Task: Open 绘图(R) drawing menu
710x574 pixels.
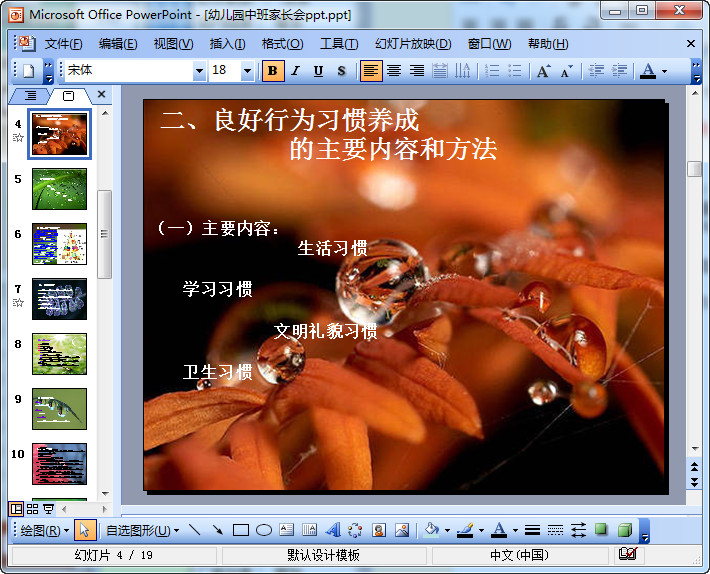Action: click(44, 530)
